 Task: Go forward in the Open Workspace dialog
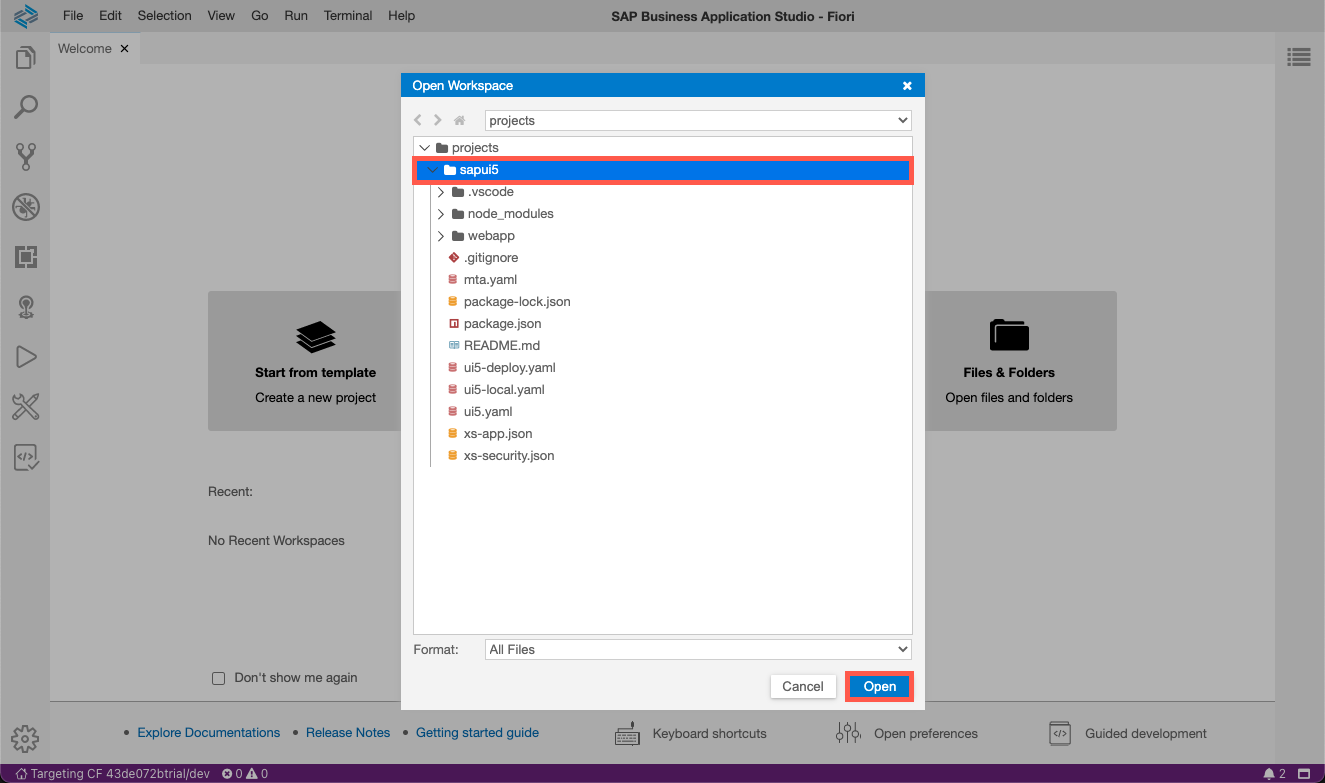pos(437,120)
